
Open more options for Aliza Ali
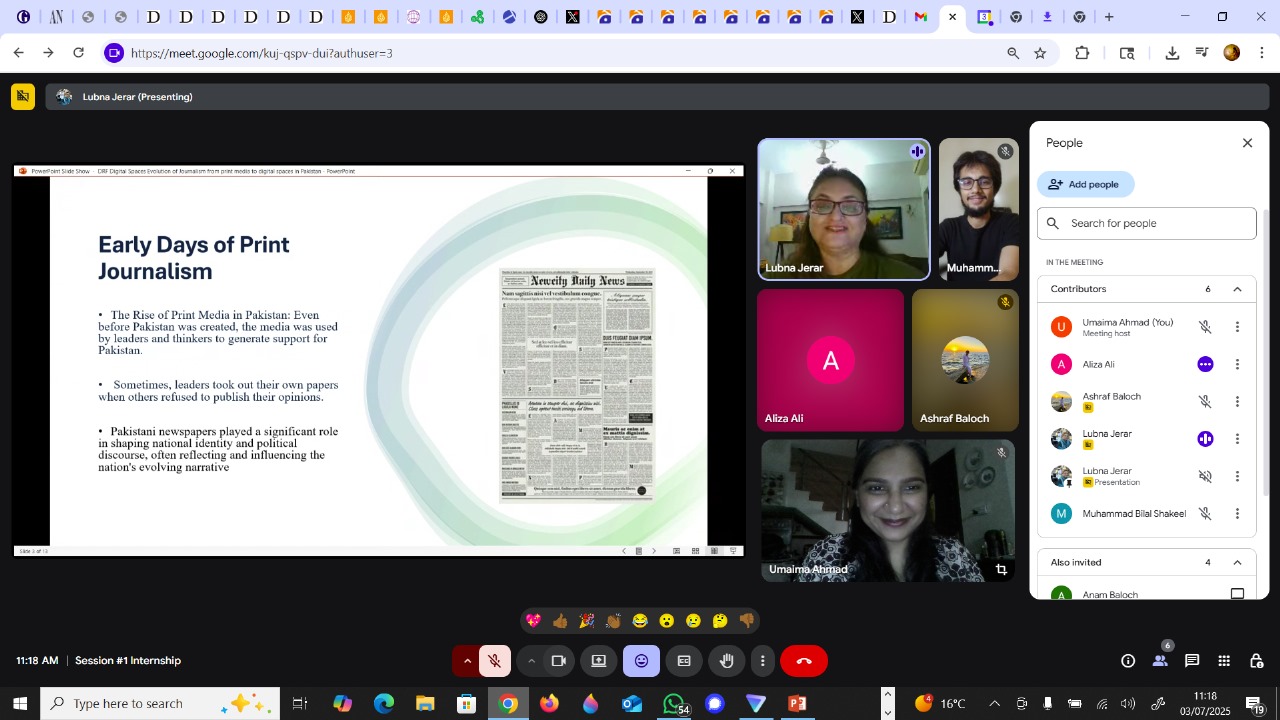pos(1237,365)
